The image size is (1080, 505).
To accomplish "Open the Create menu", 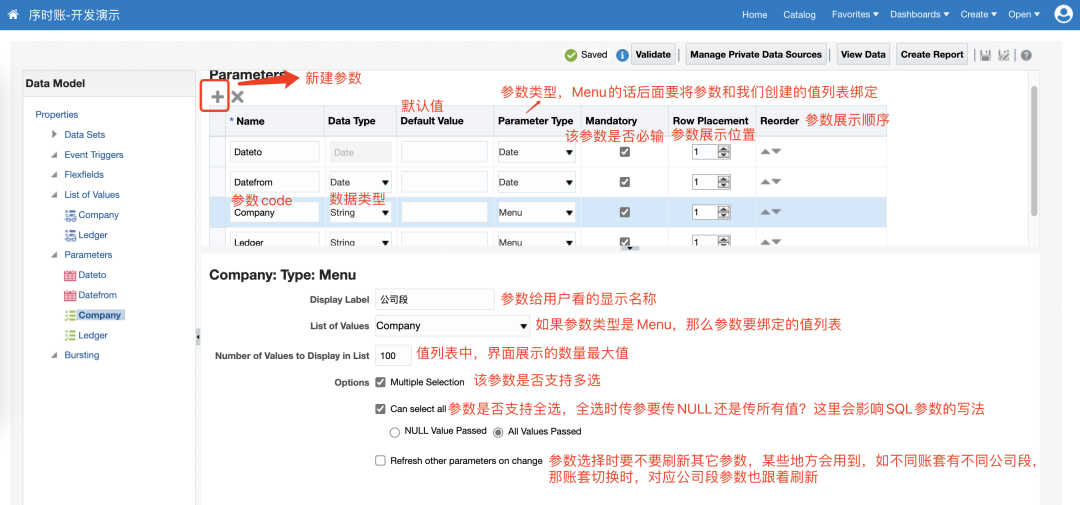I will 979,14.
